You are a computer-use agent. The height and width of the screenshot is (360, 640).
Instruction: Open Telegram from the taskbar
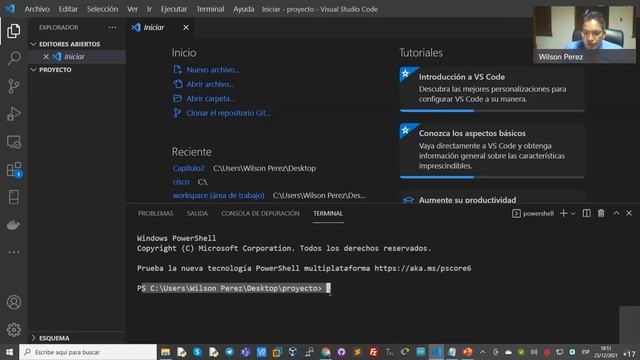tap(229, 352)
